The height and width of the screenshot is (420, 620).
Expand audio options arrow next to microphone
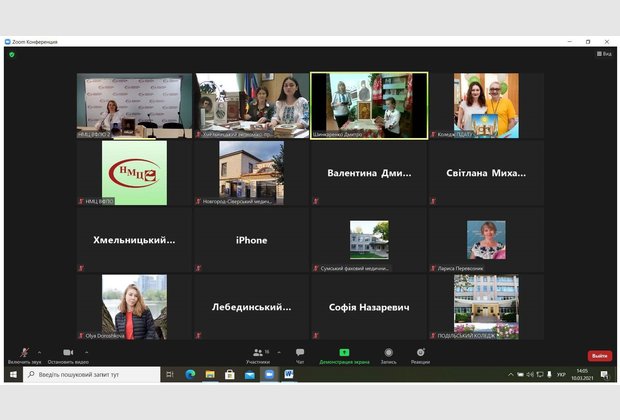[x=41, y=351]
